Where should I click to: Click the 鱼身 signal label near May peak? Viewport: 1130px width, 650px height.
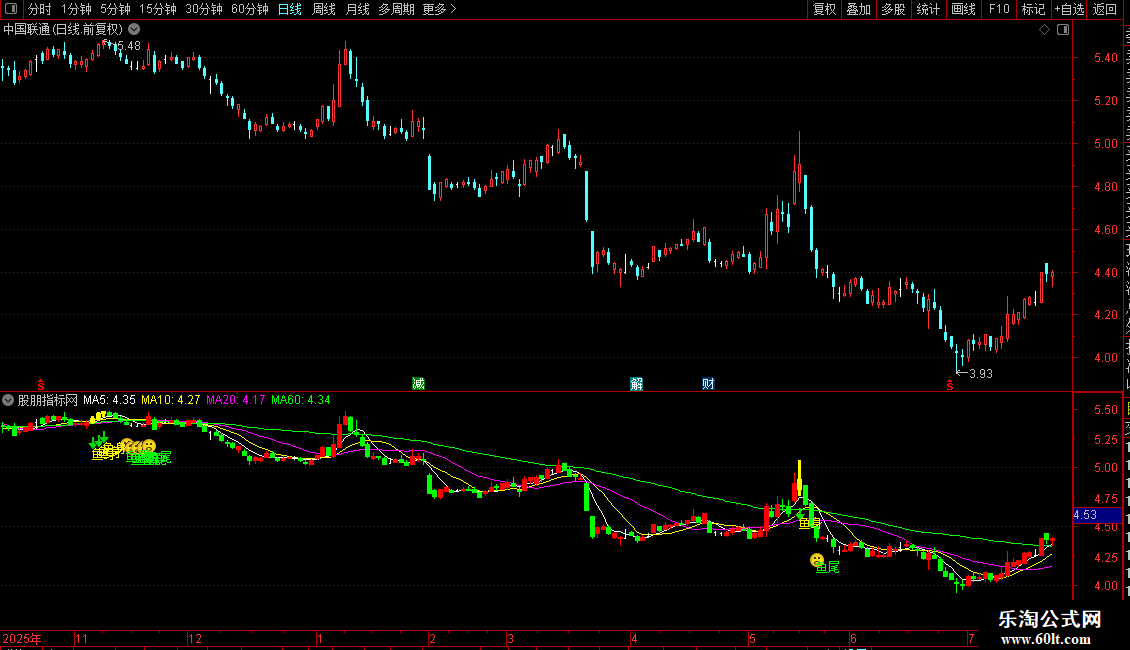[810, 523]
